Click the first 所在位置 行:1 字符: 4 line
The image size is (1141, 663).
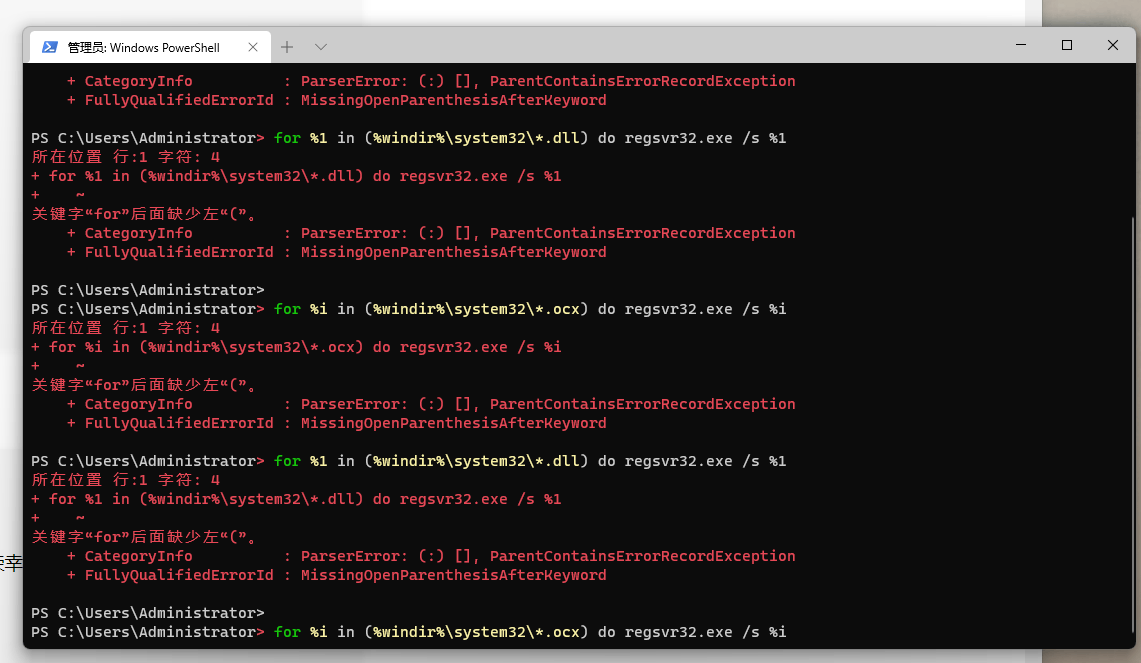tap(126, 156)
